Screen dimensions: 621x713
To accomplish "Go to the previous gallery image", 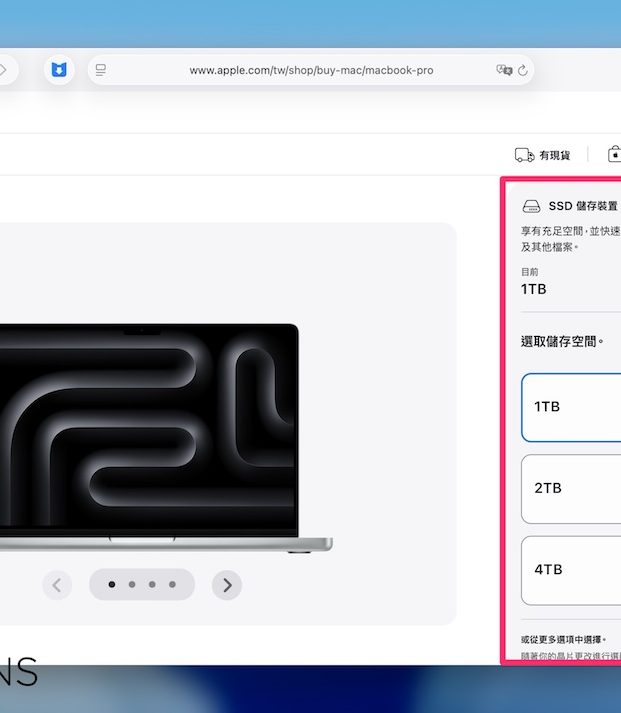I will click(x=56, y=585).
